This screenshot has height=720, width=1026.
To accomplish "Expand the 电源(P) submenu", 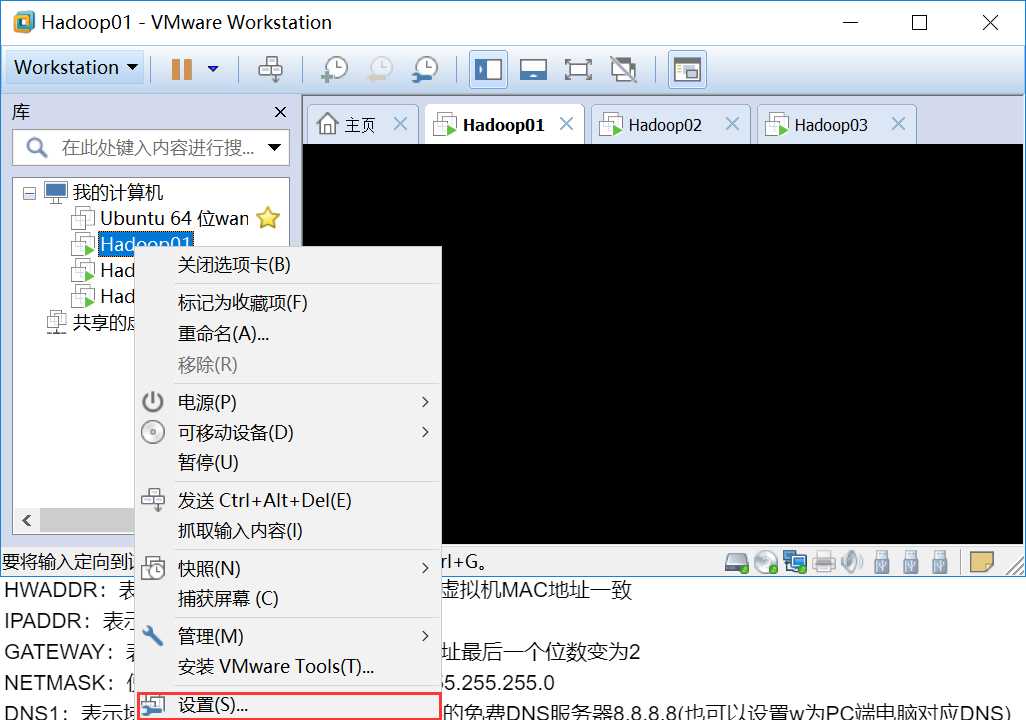I will [288, 402].
